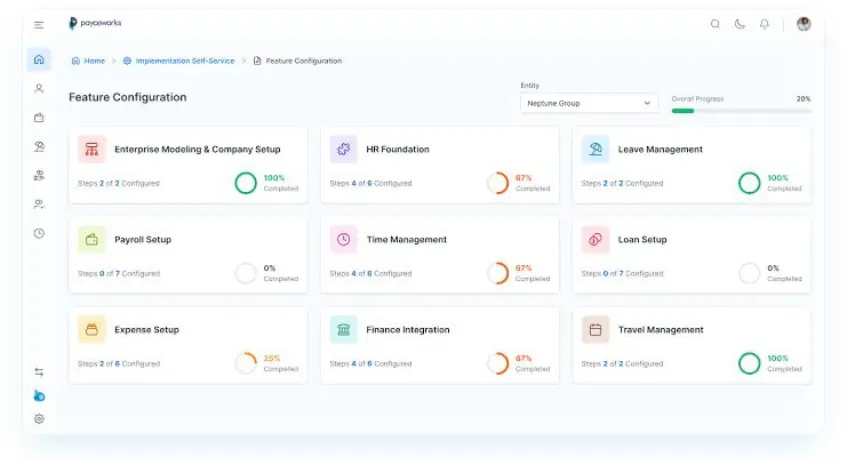Click Expense Setup 'Steps 2 of 6 Configured'
This screenshot has height=460, width=847.
pos(119,364)
